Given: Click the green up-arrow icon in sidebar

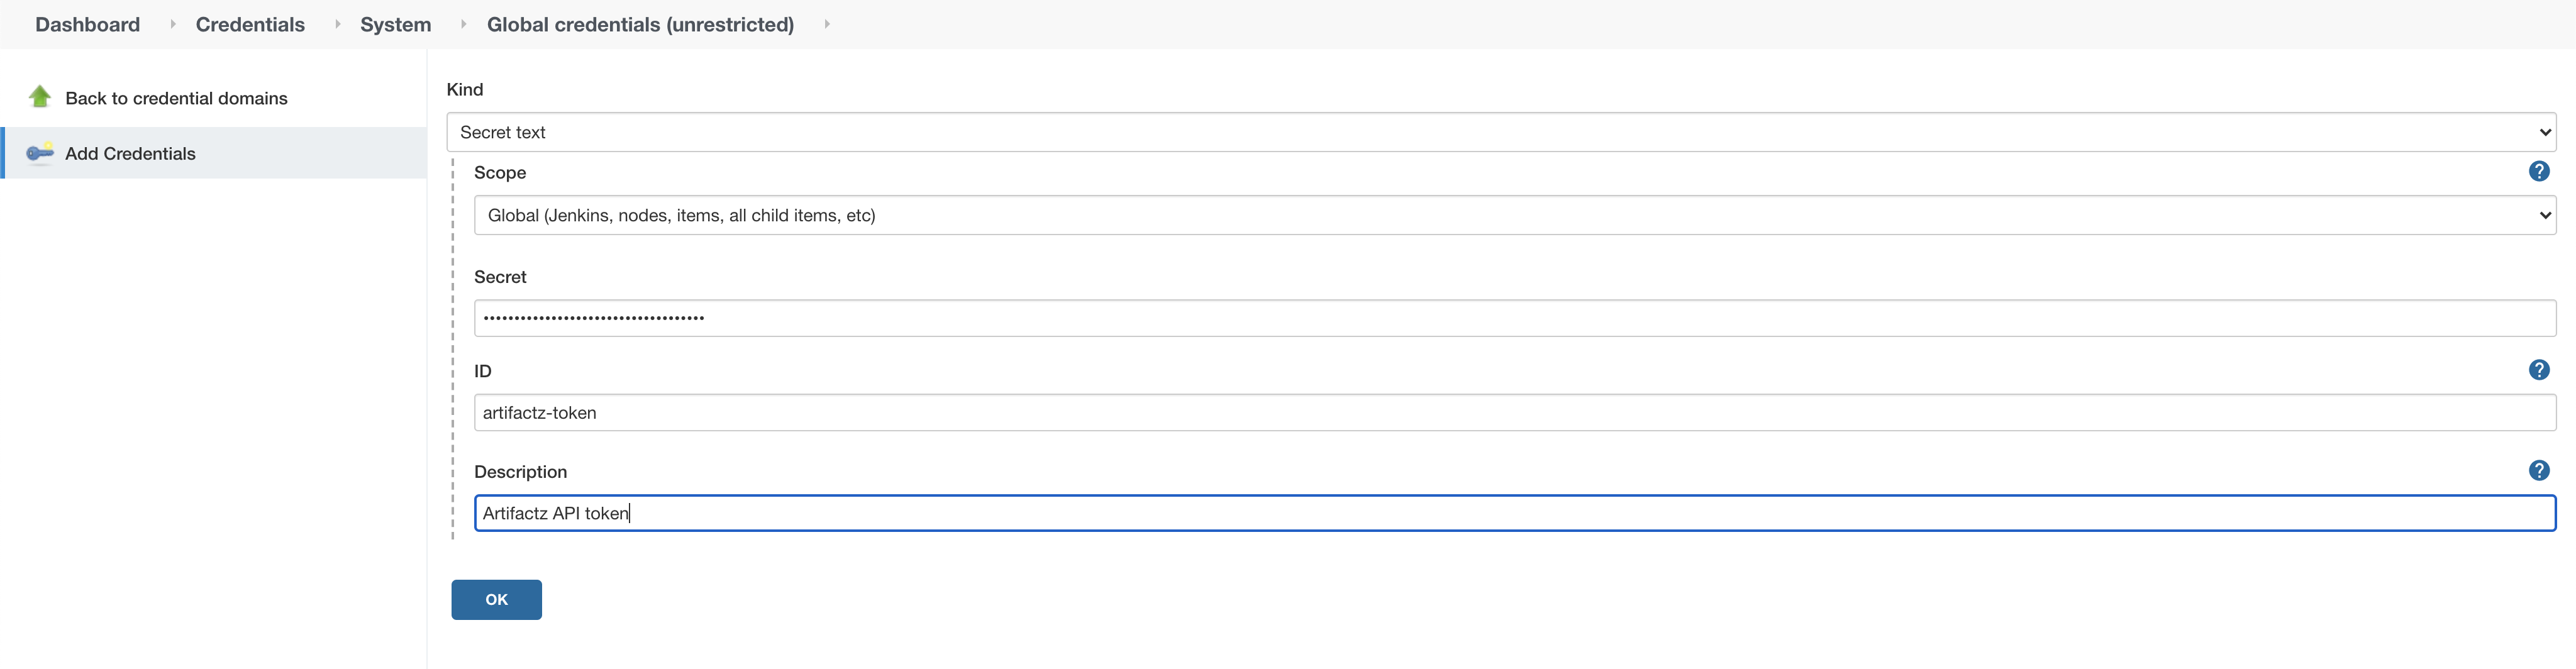Looking at the screenshot, I should click(40, 97).
